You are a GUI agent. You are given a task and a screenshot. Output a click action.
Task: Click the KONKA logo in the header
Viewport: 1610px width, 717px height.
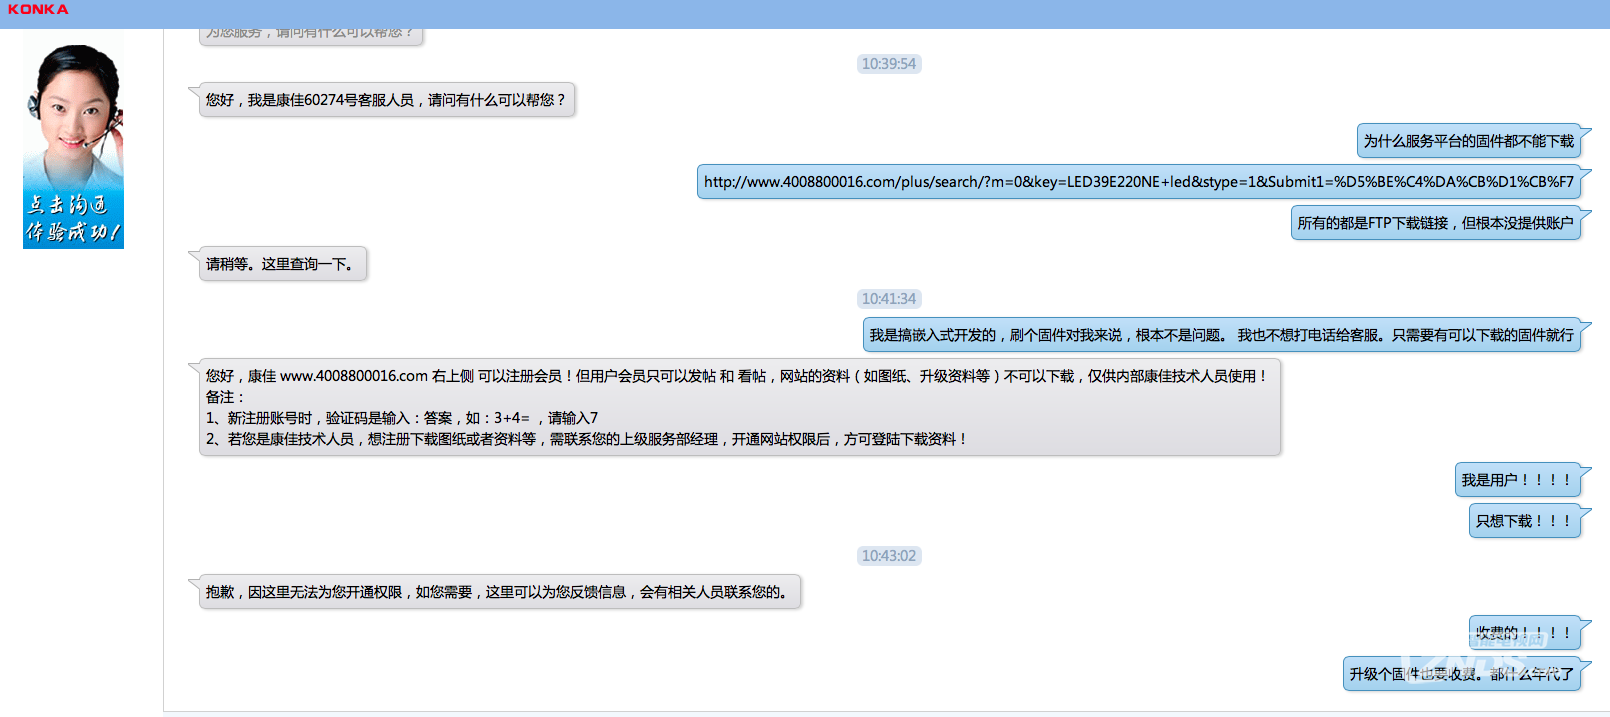(x=38, y=9)
